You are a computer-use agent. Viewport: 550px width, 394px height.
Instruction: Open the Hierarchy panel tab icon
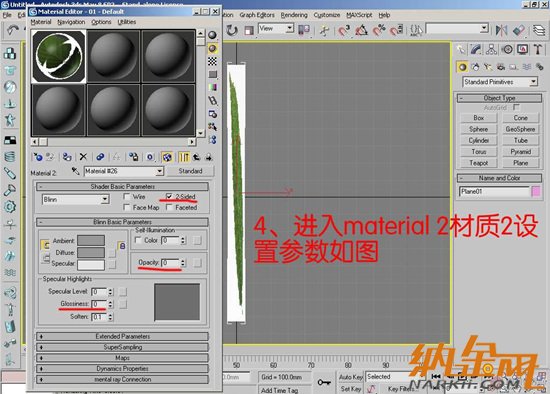click(491, 49)
